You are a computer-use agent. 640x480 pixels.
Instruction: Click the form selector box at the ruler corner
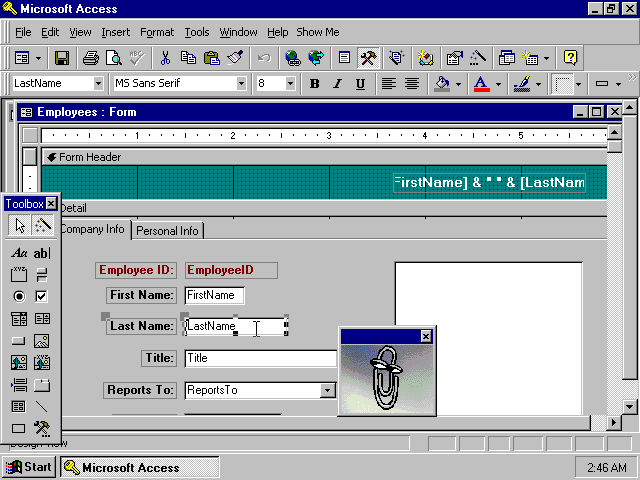pyautogui.click(x=30, y=136)
